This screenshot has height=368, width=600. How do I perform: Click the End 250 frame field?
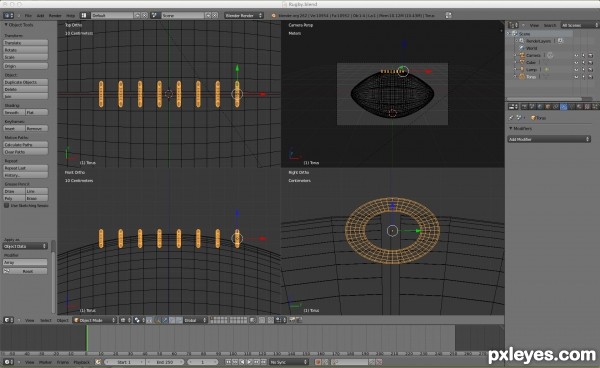165,362
